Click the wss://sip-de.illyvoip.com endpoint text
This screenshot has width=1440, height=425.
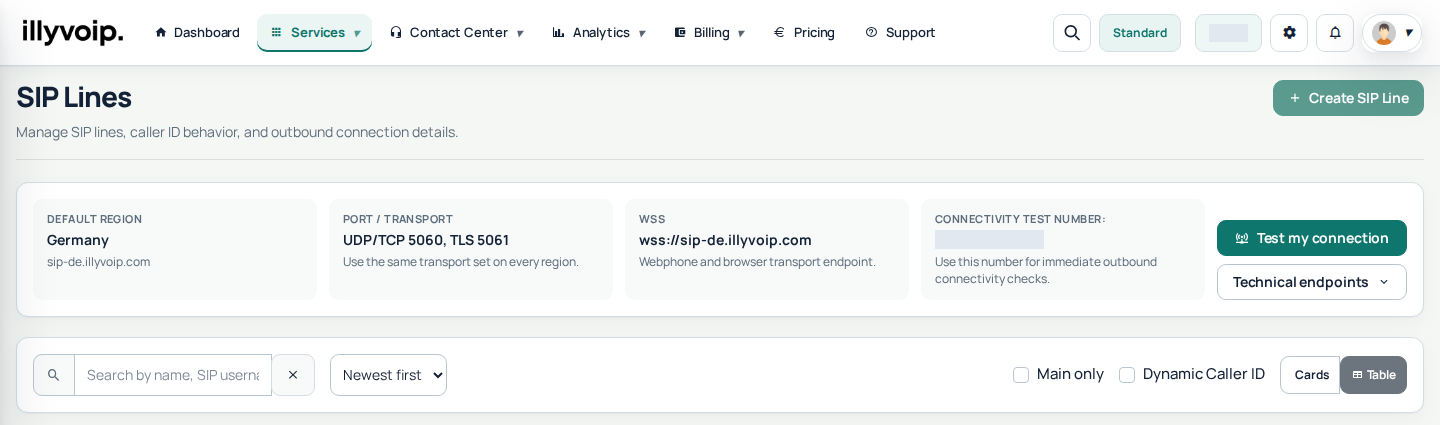pyautogui.click(x=725, y=240)
